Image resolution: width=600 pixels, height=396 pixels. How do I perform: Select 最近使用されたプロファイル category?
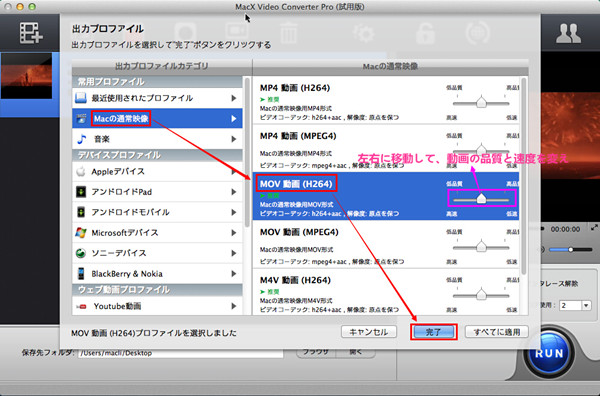point(157,98)
